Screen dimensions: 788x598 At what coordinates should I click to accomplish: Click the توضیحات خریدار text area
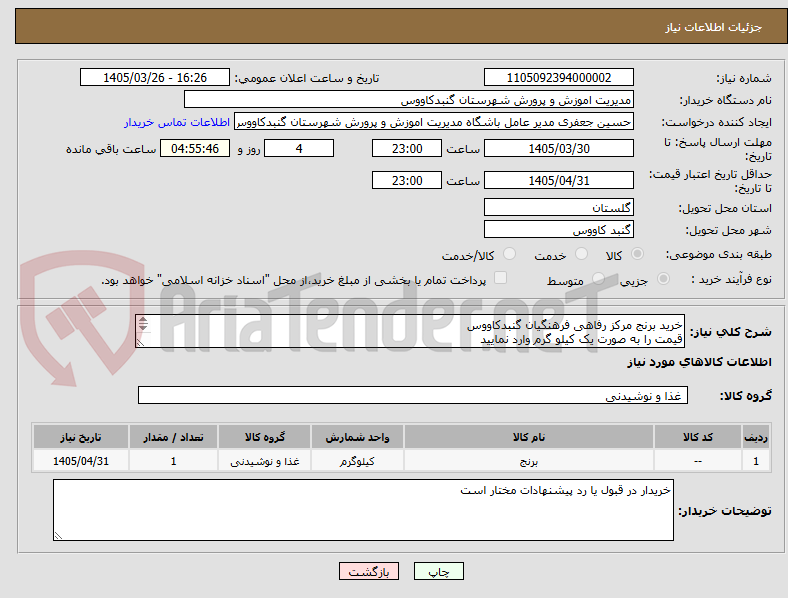coord(363,510)
